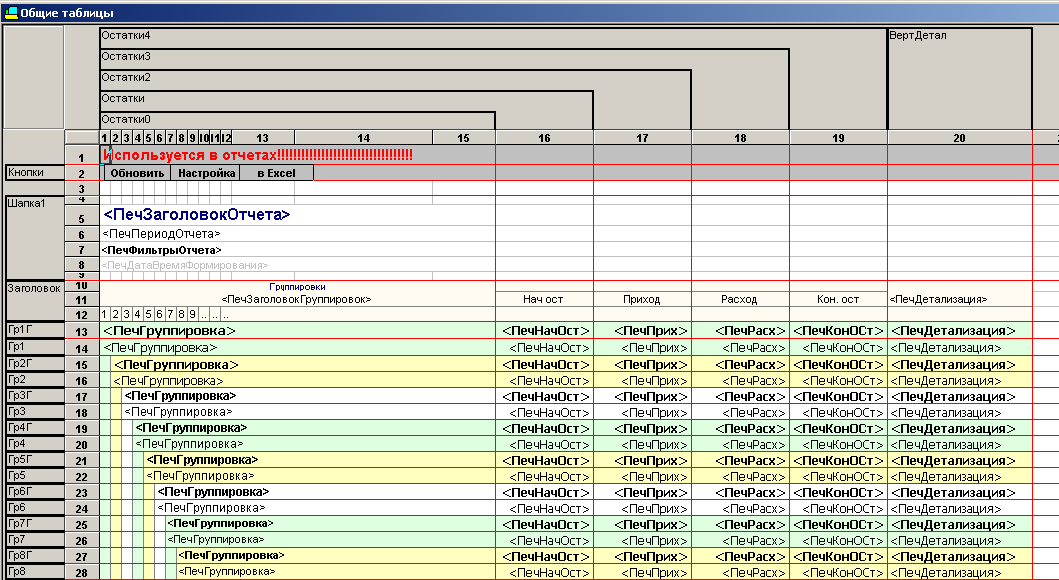The height and width of the screenshot is (580, 1059).
Task: Select the column 14 header
Action: point(362,137)
